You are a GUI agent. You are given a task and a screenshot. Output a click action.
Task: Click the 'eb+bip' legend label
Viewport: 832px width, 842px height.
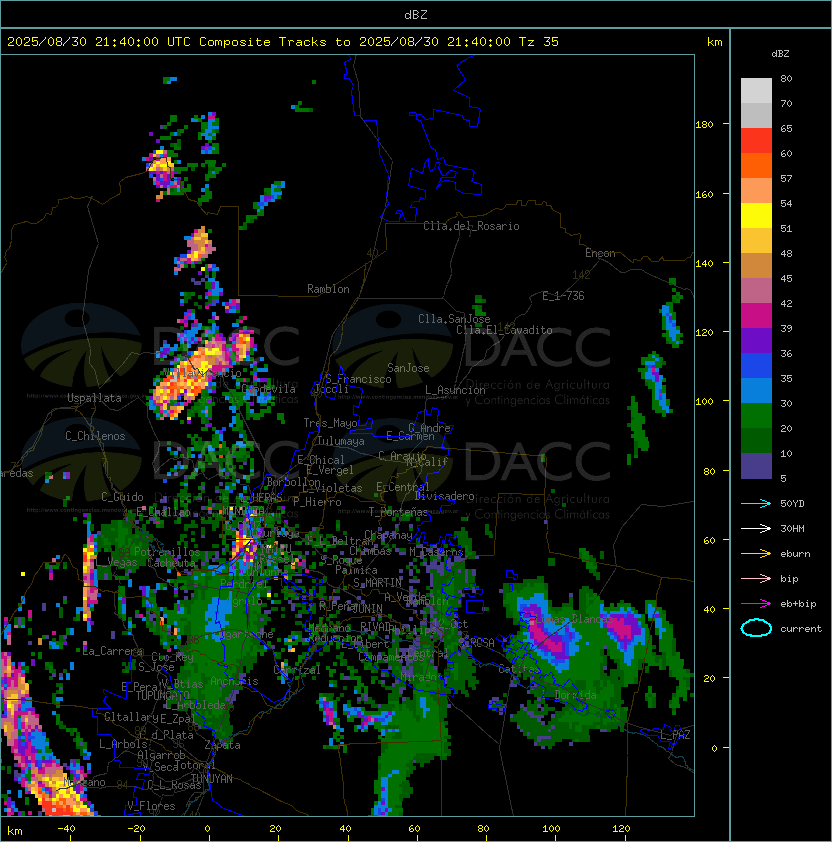[x=798, y=604]
